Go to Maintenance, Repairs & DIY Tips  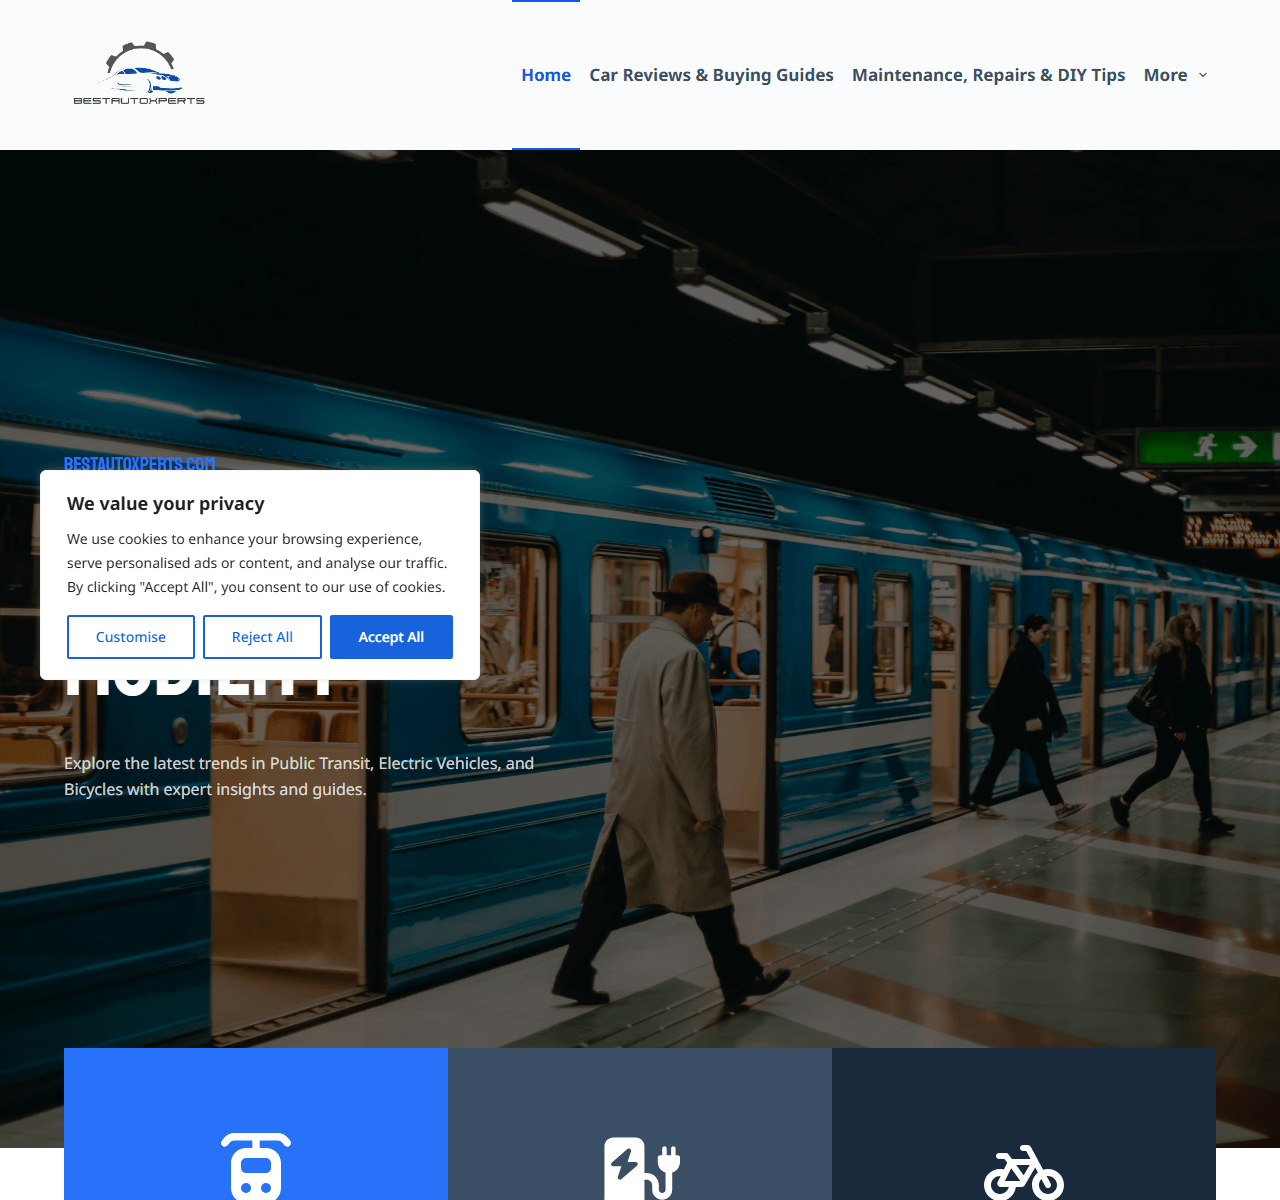tap(988, 75)
